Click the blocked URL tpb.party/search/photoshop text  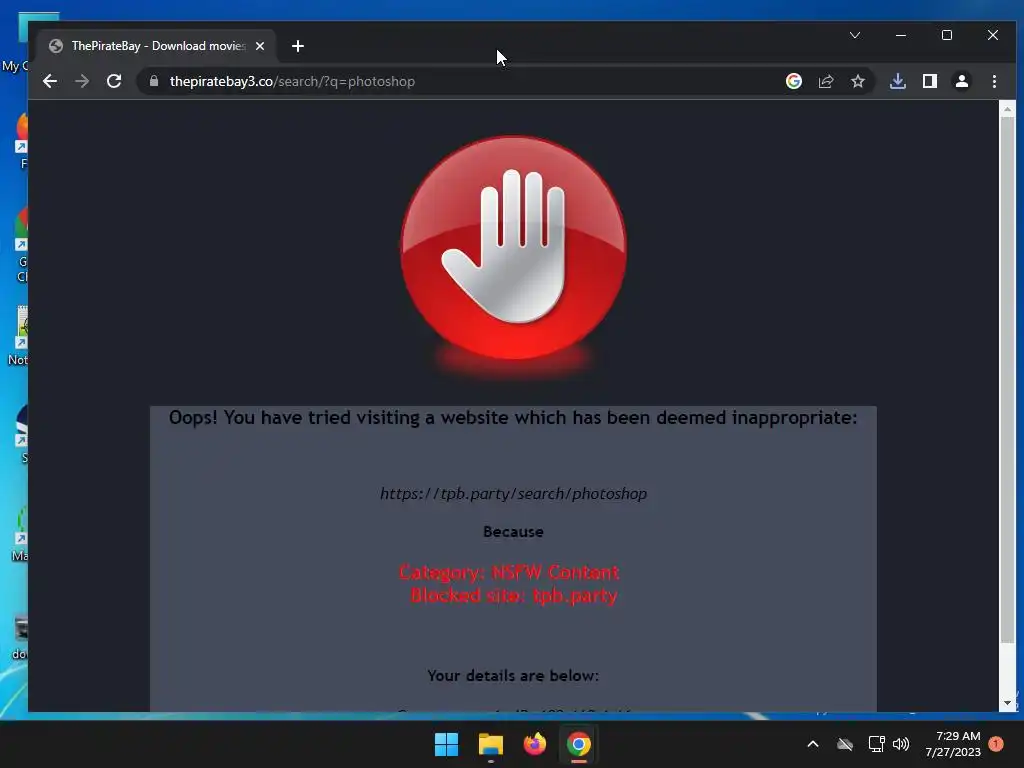click(513, 493)
